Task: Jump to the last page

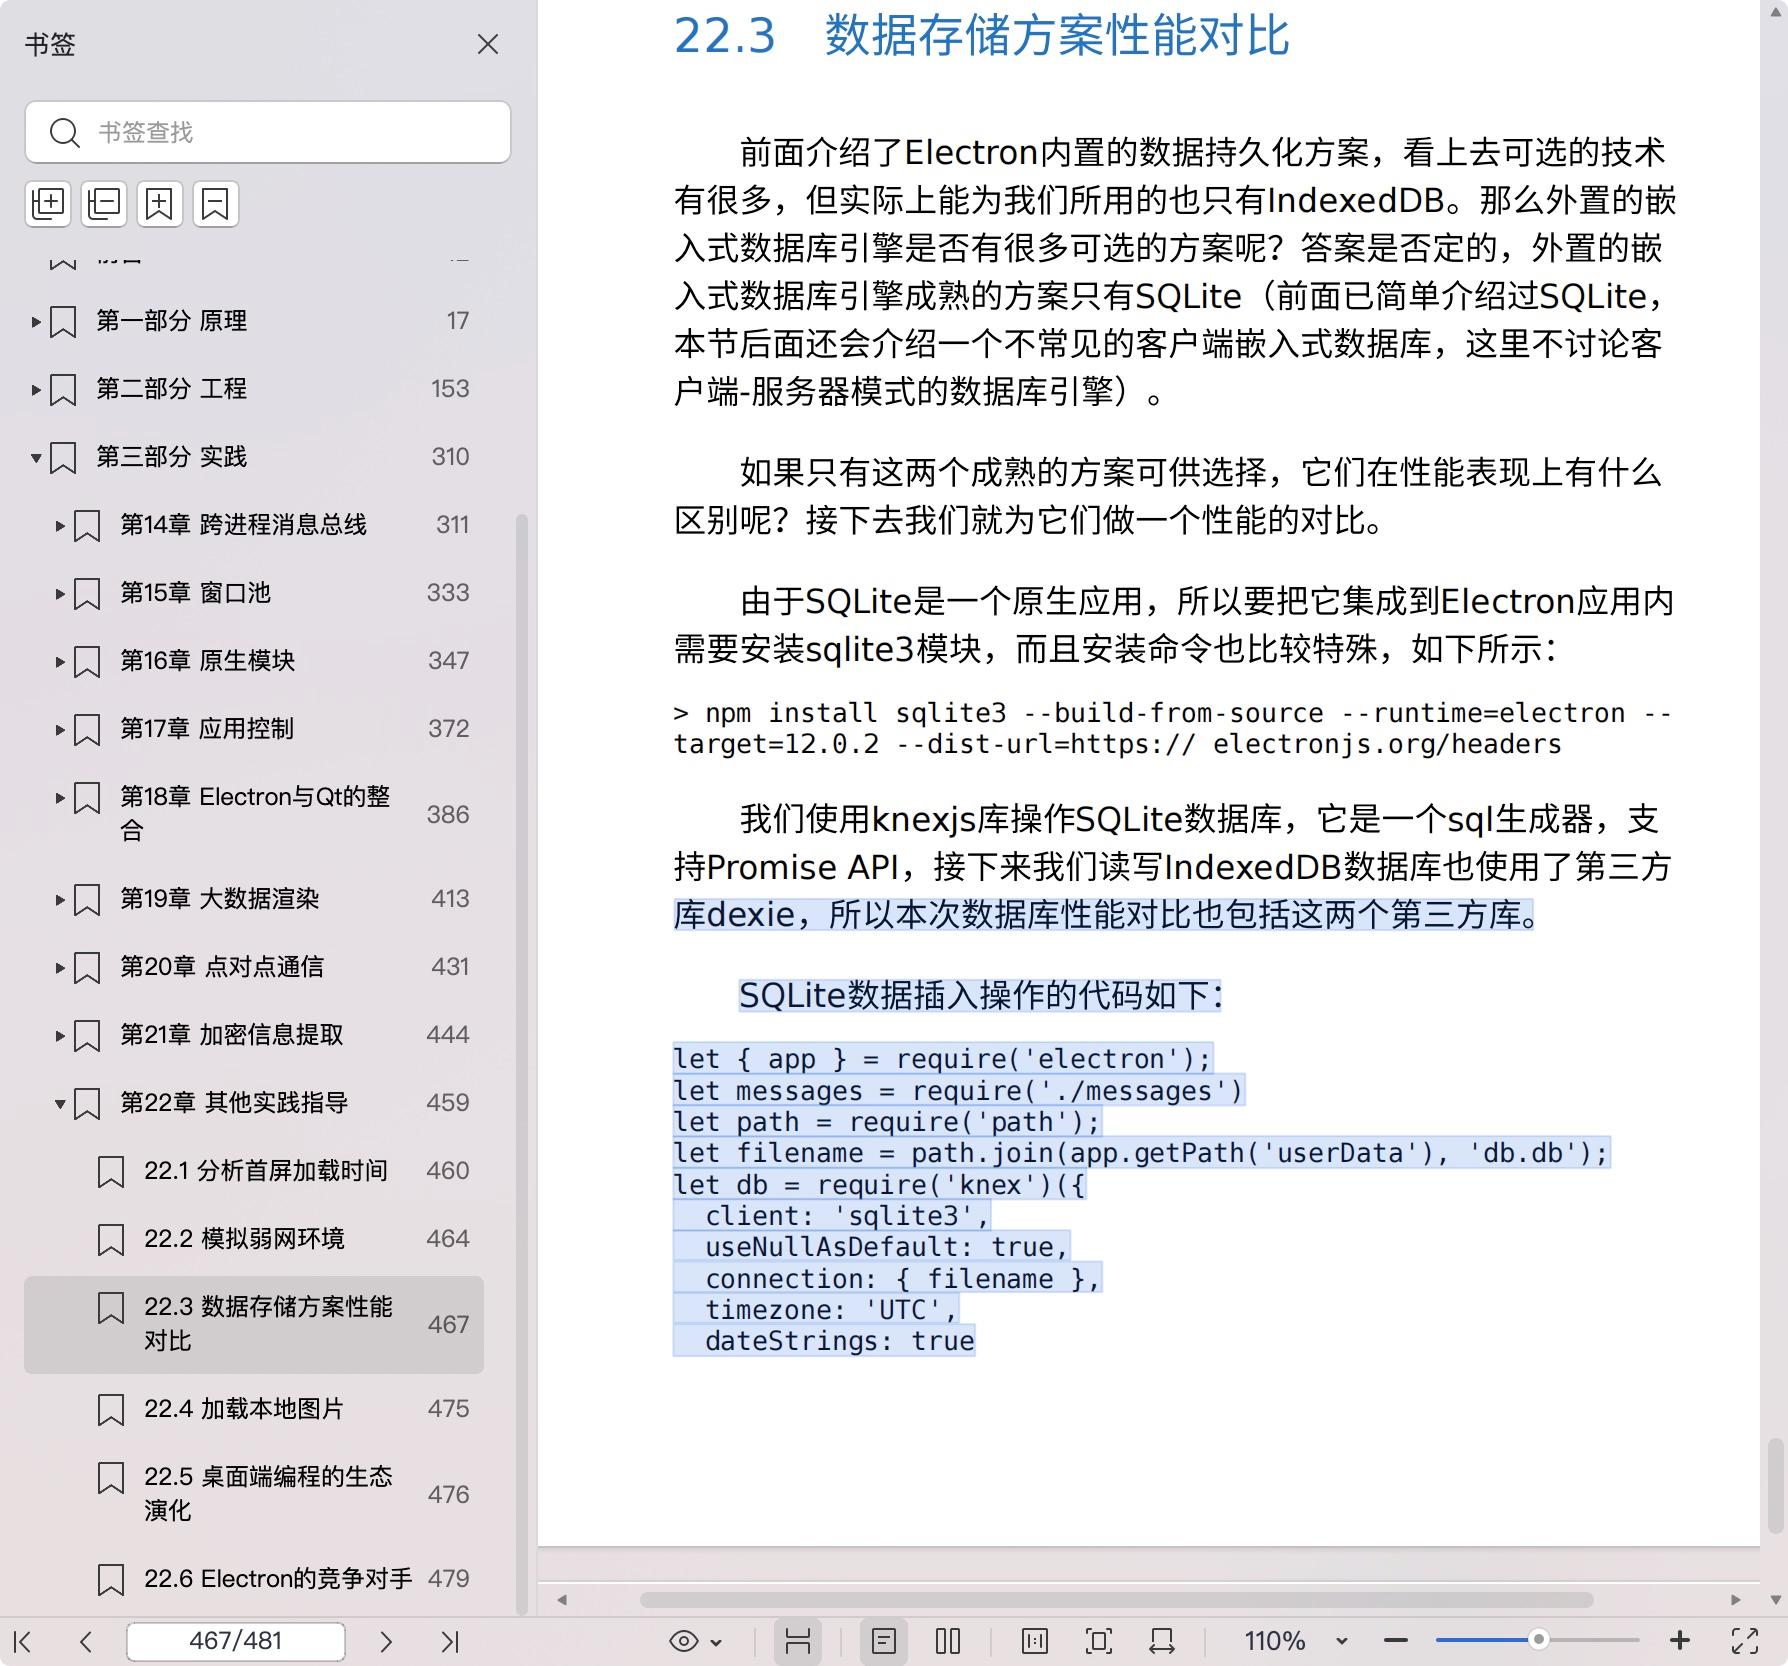Action: (x=450, y=1641)
